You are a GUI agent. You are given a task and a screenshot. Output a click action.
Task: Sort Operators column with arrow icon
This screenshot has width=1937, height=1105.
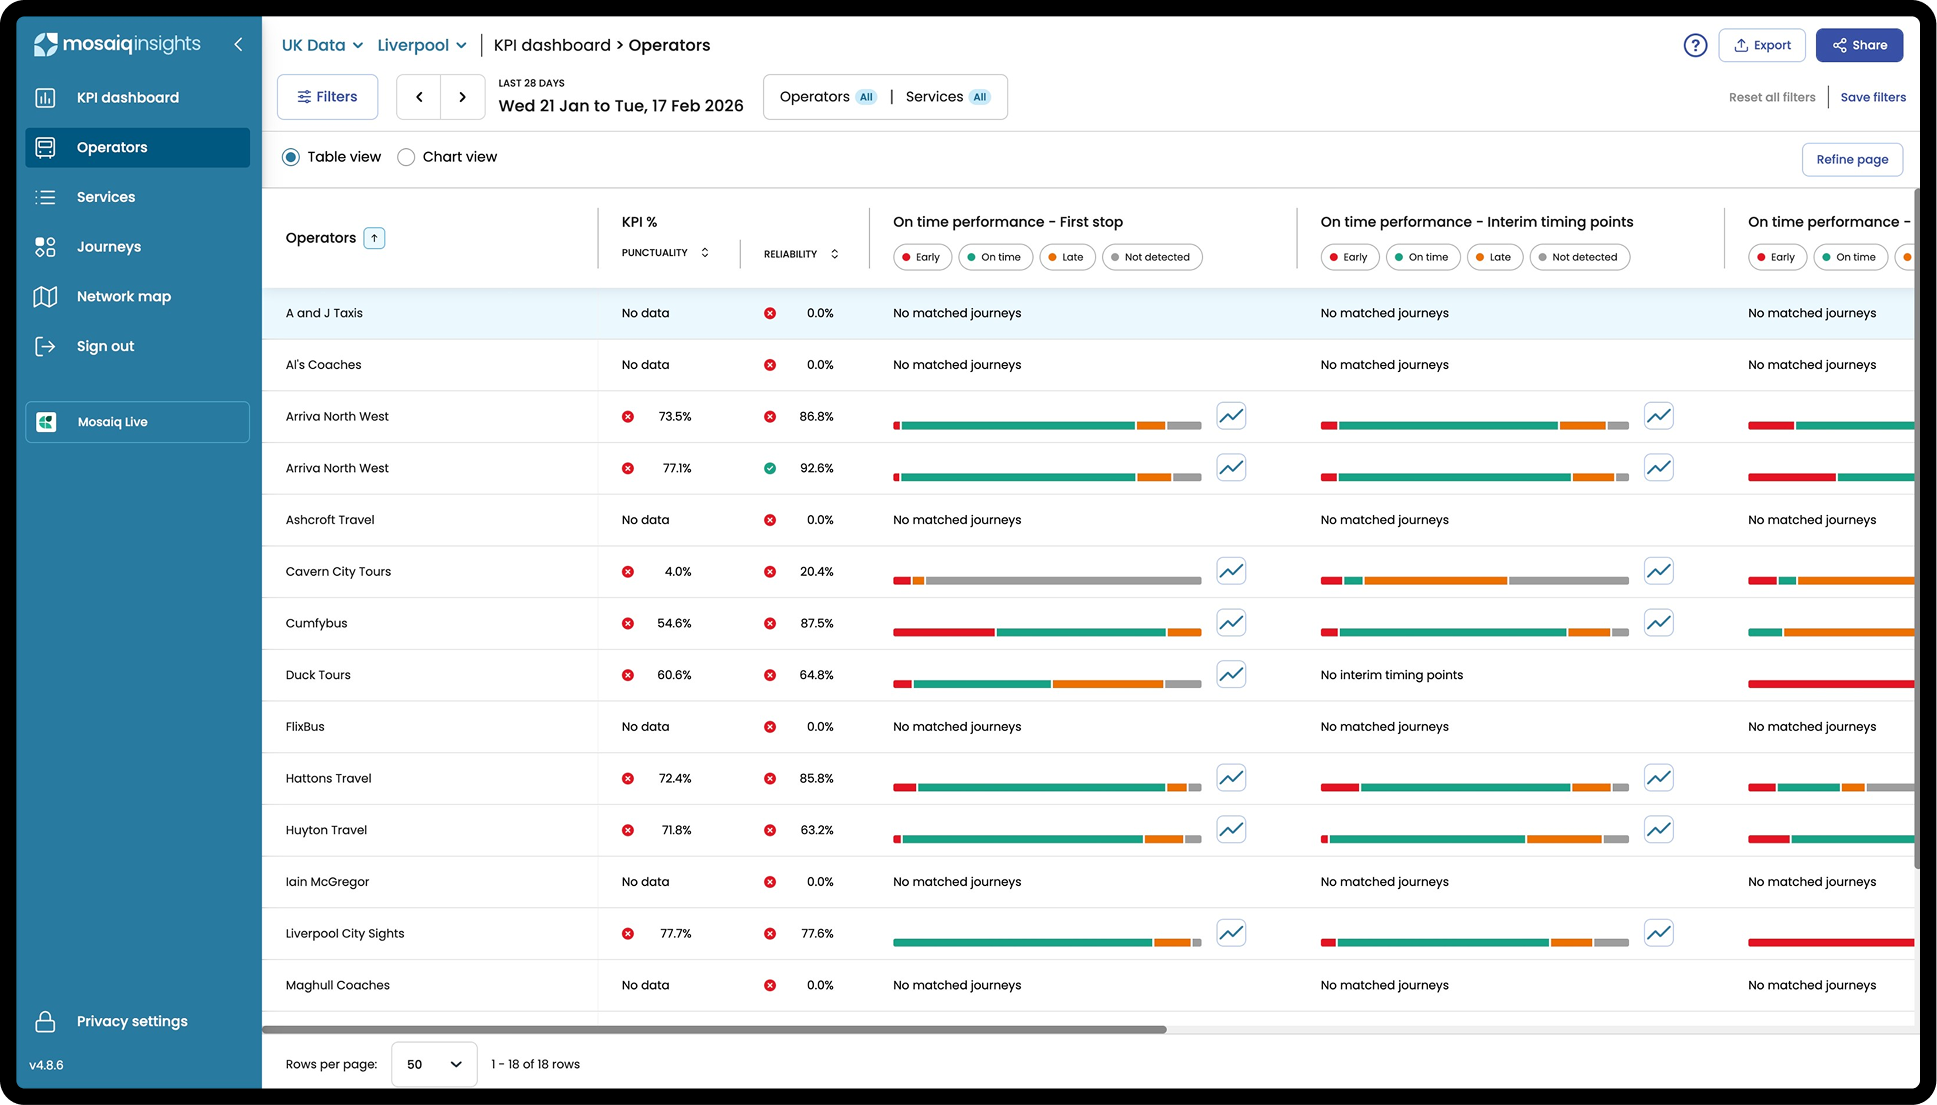(374, 238)
